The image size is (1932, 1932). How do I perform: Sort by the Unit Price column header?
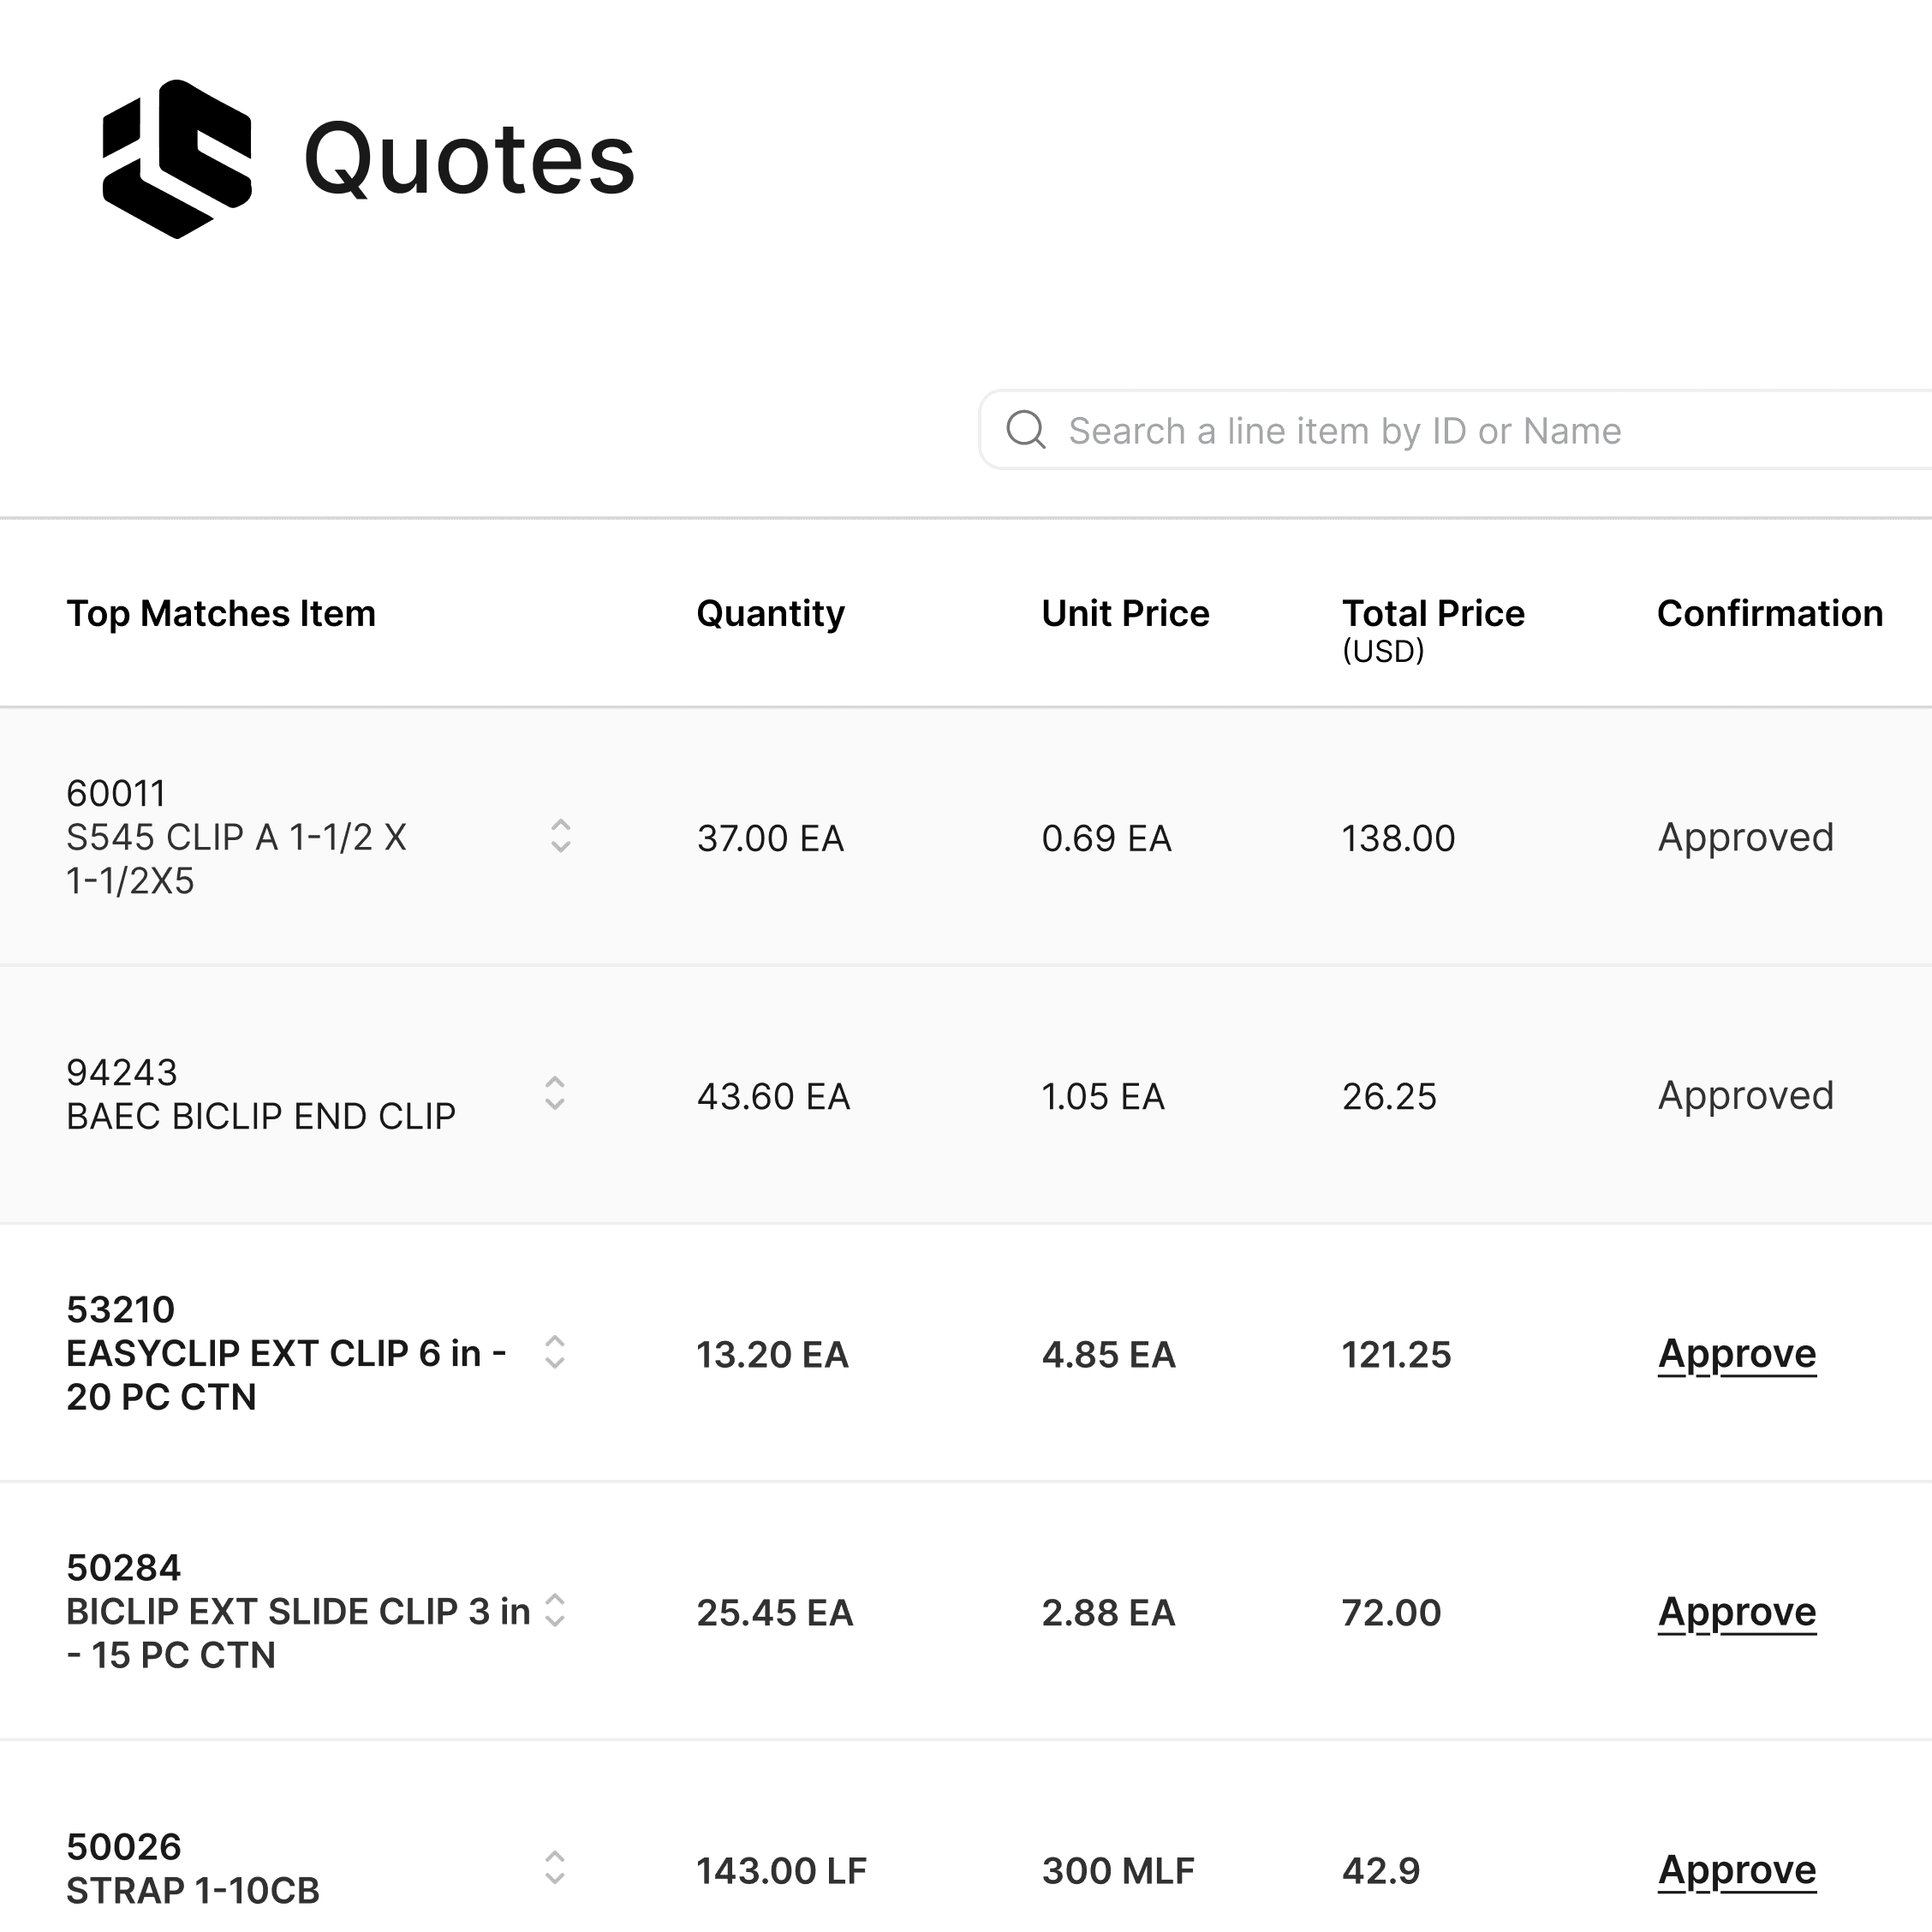[x=1125, y=613]
